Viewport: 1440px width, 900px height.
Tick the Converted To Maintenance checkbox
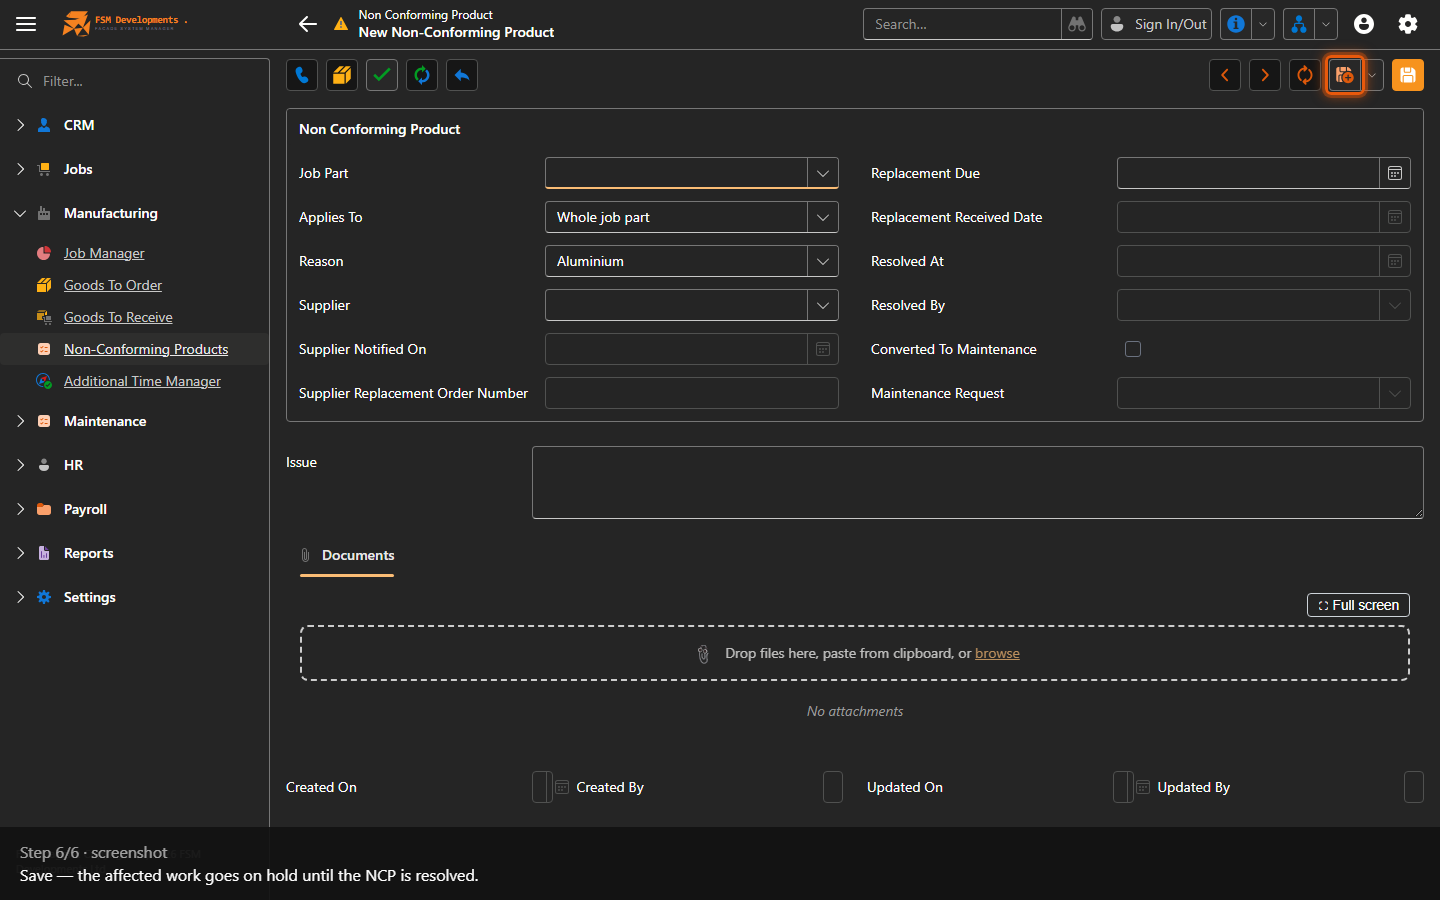[x=1133, y=349]
